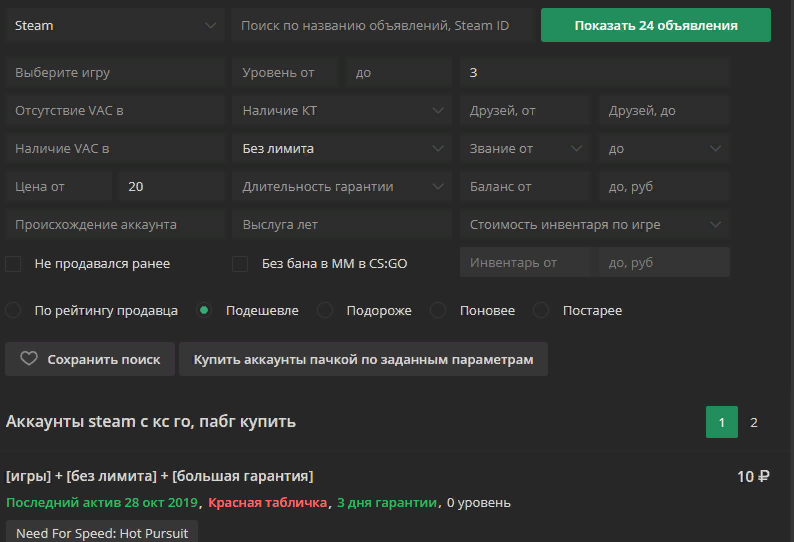Click the 0 уровень label
The height and width of the screenshot is (542, 794).
point(479,502)
